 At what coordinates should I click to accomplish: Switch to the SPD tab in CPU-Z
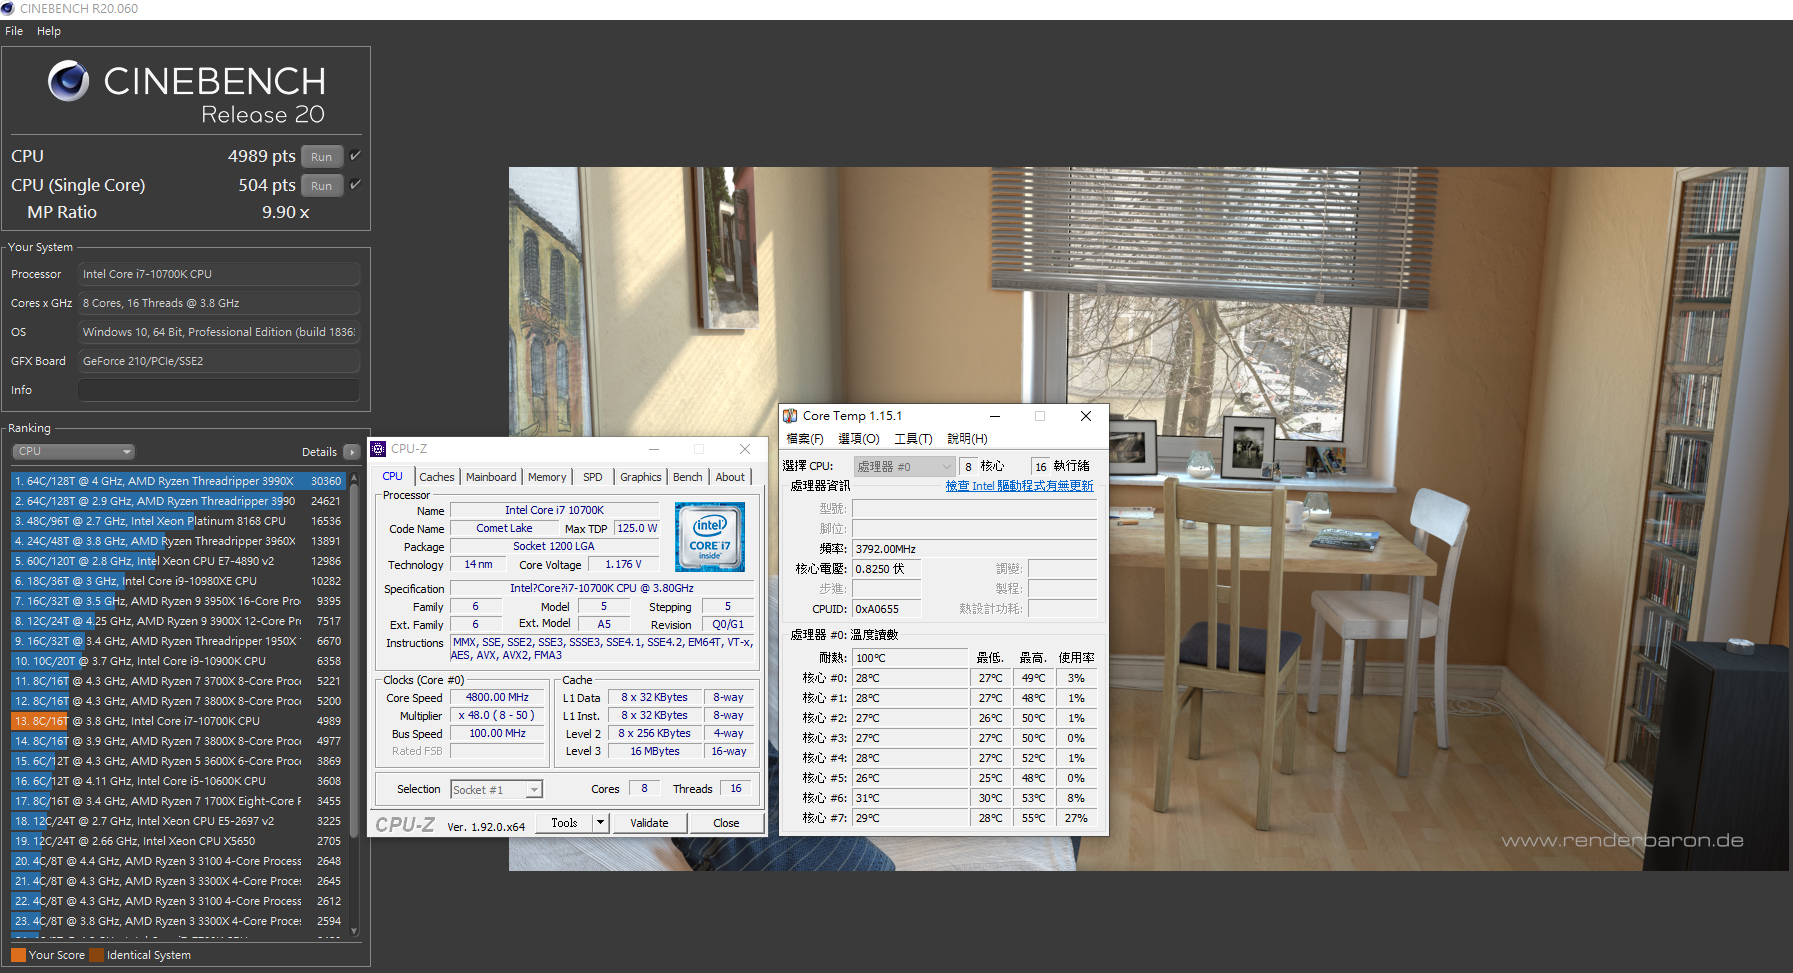(593, 477)
